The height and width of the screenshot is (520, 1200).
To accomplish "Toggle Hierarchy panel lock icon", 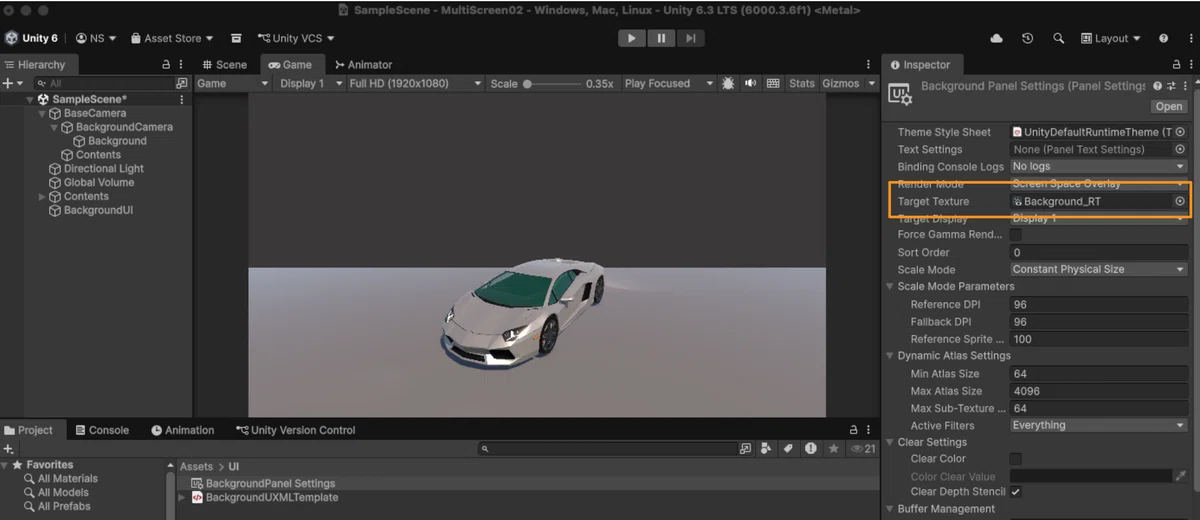I will point(166,65).
